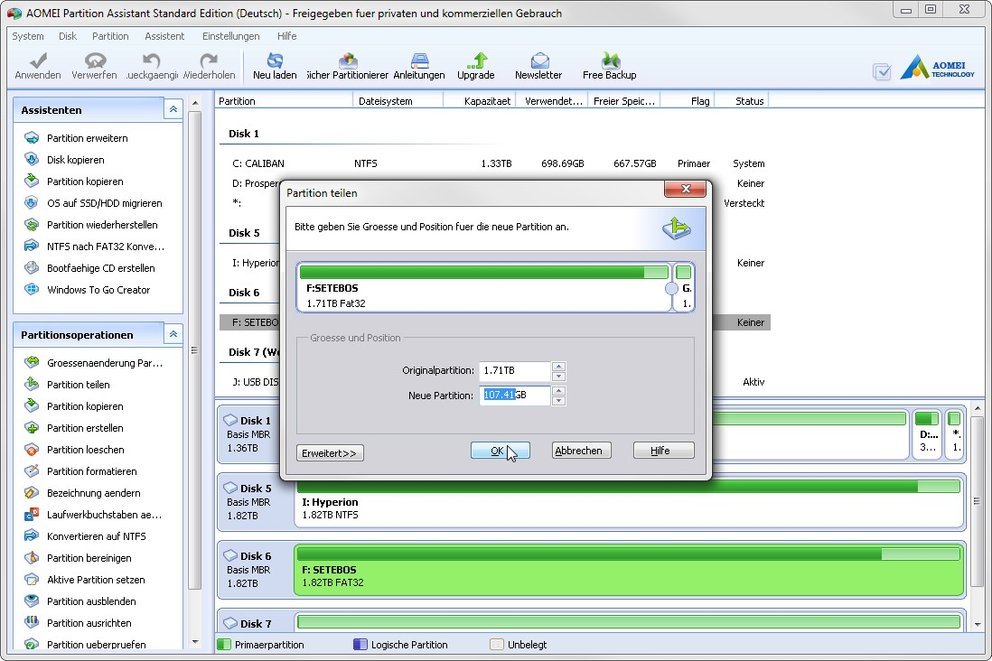Select the small G: partition block in dialog
The width and height of the screenshot is (992, 661).
coord(684,288)
